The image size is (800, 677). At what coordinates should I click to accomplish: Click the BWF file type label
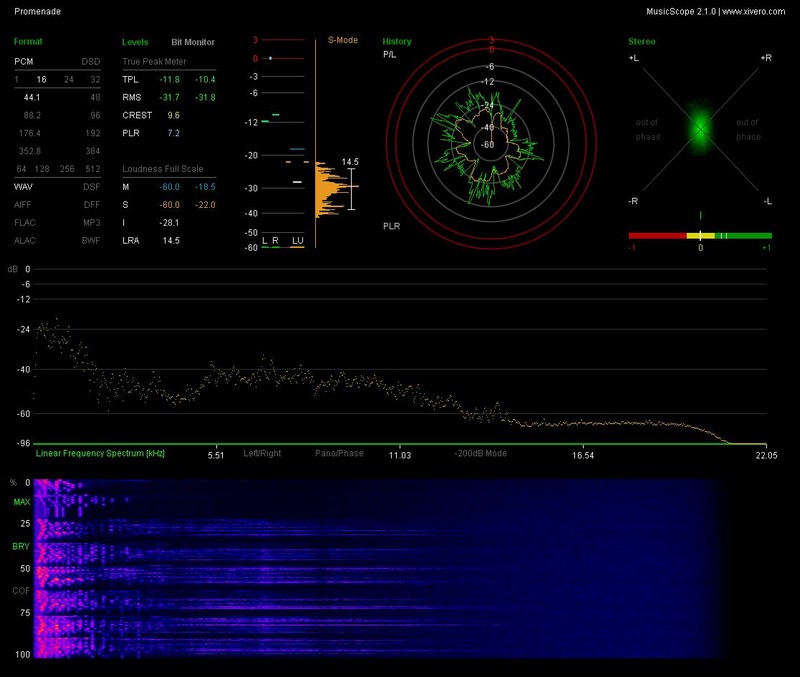tap(91, 240)
